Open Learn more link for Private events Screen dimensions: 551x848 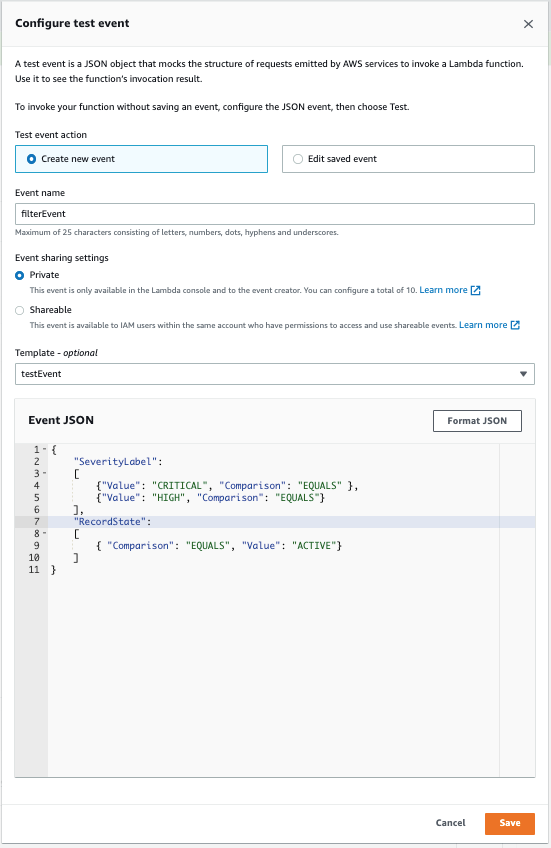tap(443, 290)
